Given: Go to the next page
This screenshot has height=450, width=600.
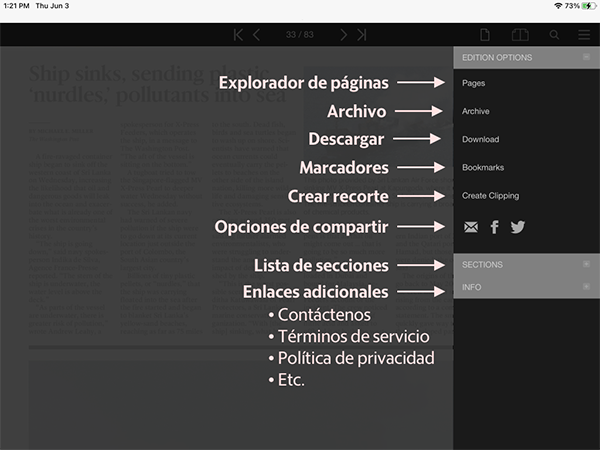Looking at the screenshot, I should tap(343, 35).
